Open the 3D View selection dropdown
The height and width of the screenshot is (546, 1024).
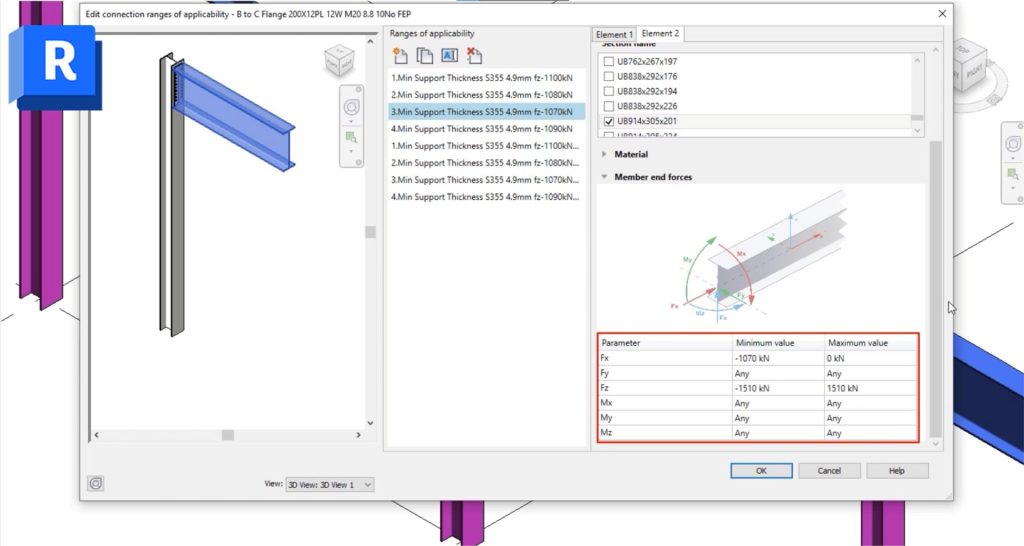point(330,485)
